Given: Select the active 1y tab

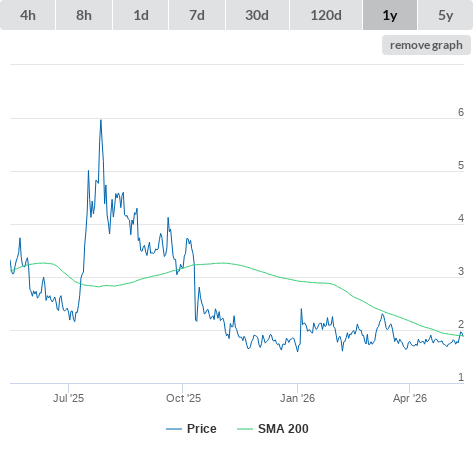Looking at the screenshot, I should (x=390, y=15).
